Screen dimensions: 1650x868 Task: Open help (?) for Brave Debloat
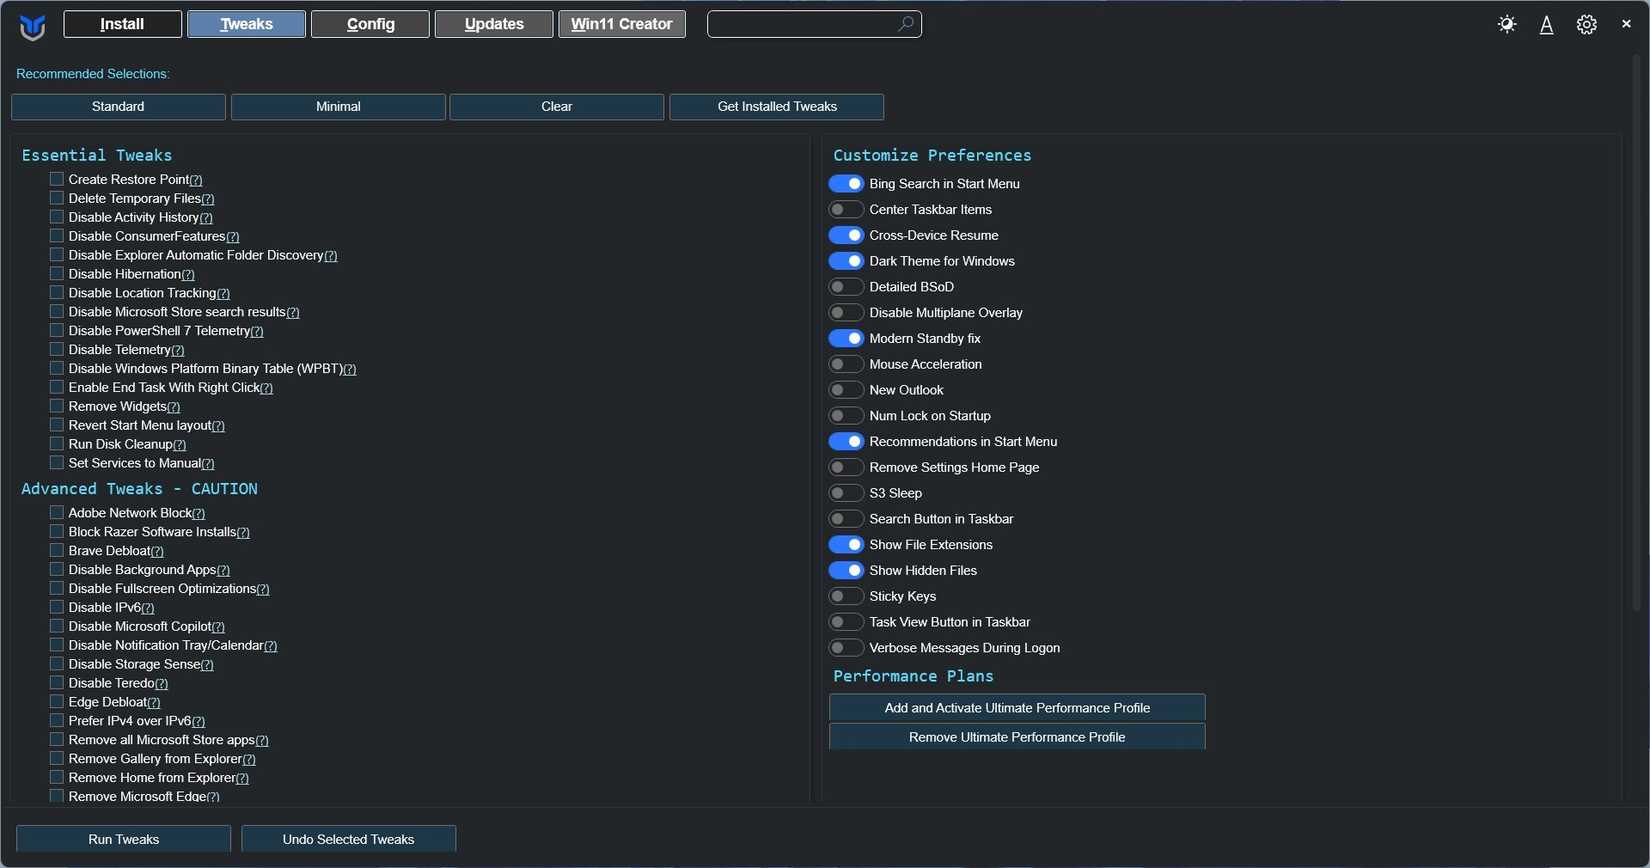click(x=157, y=551)
